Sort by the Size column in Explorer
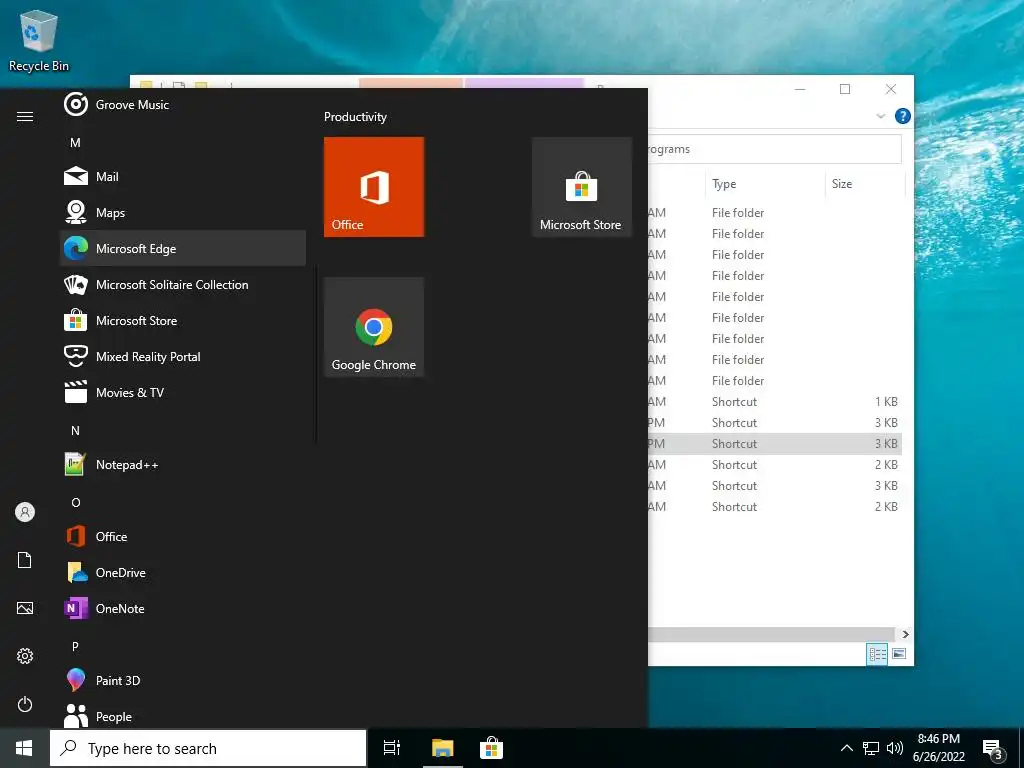Image resolution: width=1024 pixels, height=768 pixels. (x=865, y=184)
